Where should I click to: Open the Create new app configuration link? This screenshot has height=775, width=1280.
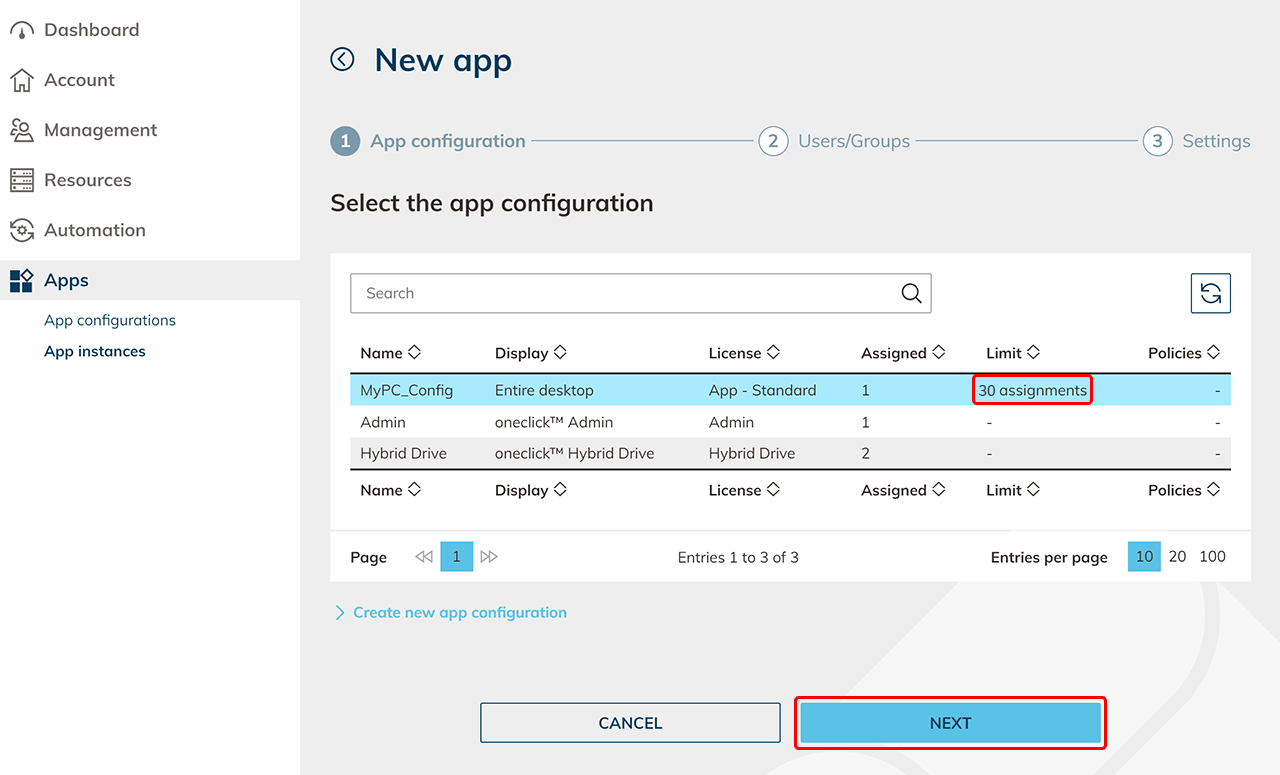tap(459, 613)
